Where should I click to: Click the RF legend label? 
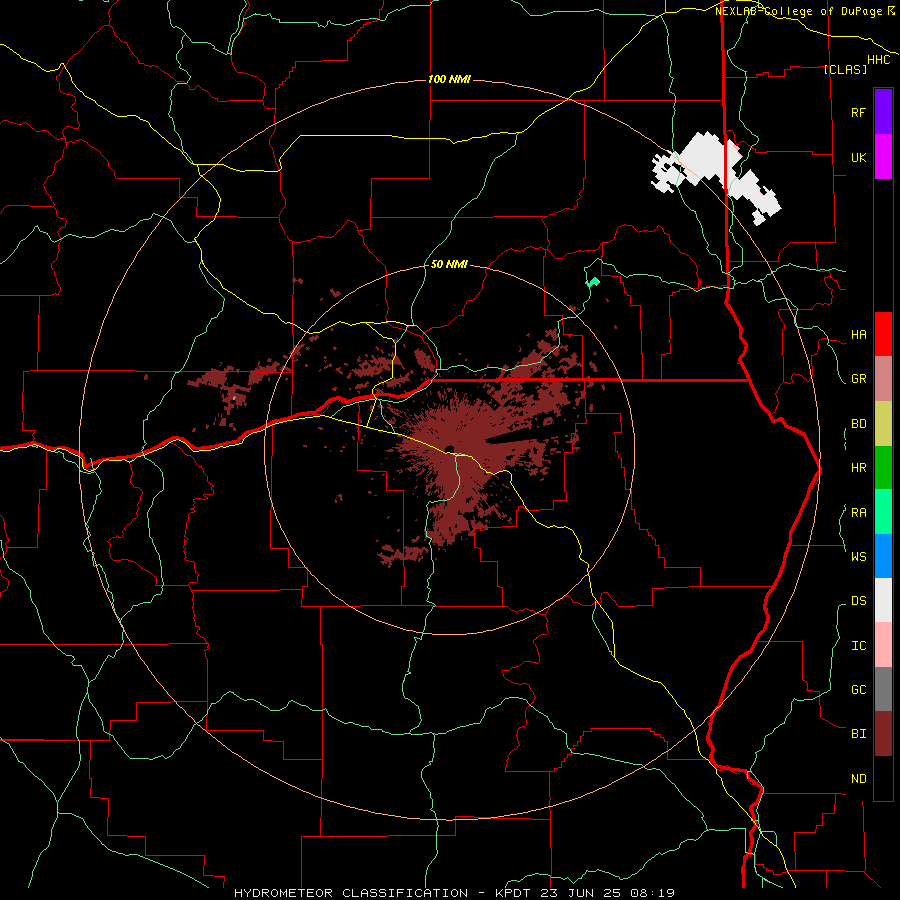coord(858,112)
